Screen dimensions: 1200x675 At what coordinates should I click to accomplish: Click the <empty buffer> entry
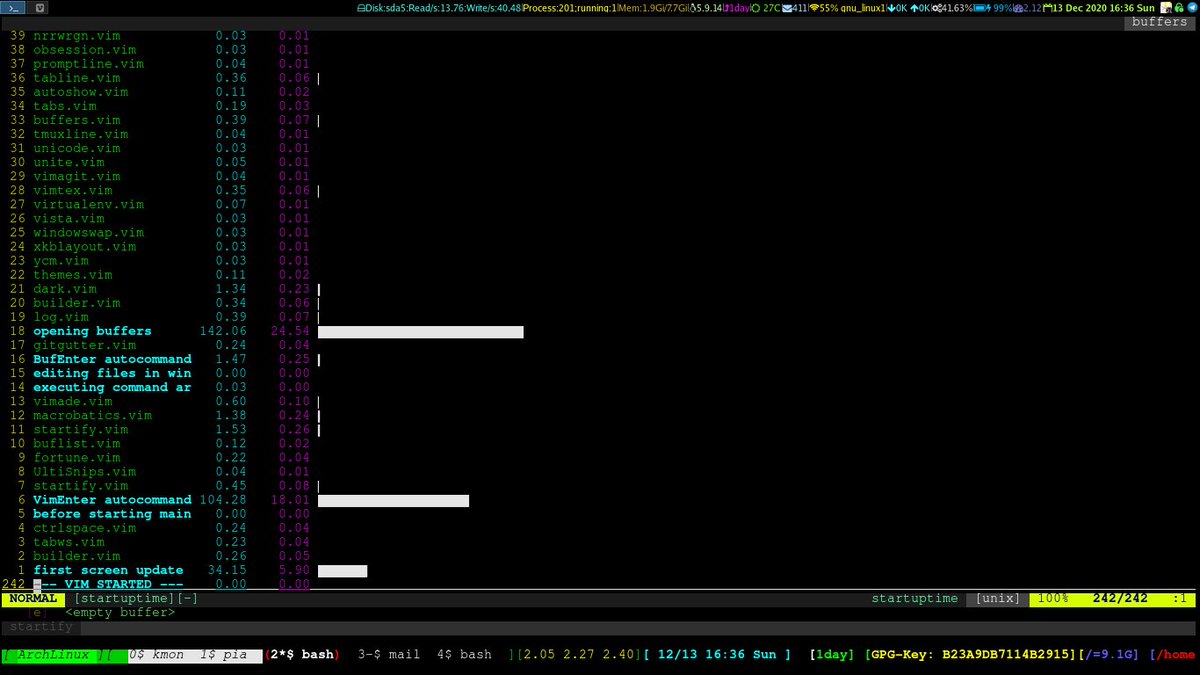tap(120, 612)
